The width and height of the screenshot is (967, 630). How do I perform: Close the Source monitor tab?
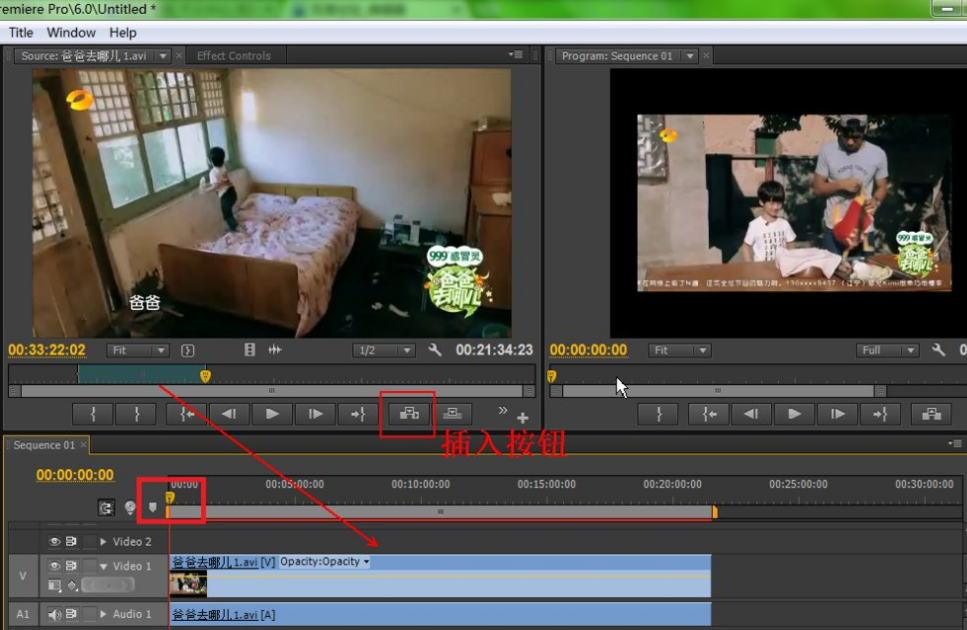pos(179,55)
